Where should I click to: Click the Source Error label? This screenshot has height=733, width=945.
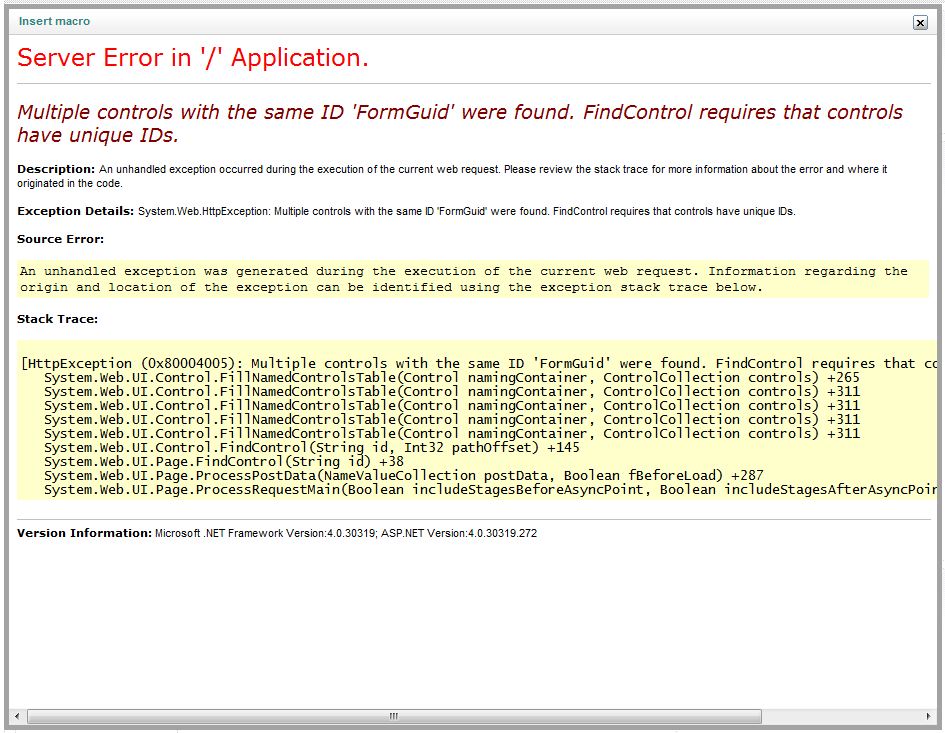point(60,239)
